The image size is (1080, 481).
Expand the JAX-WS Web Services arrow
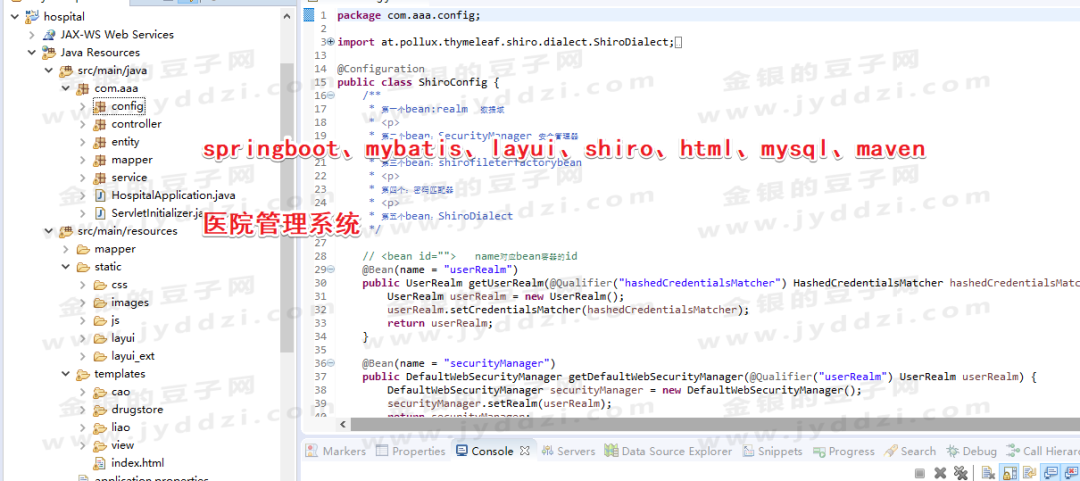(x=32, y=34)
